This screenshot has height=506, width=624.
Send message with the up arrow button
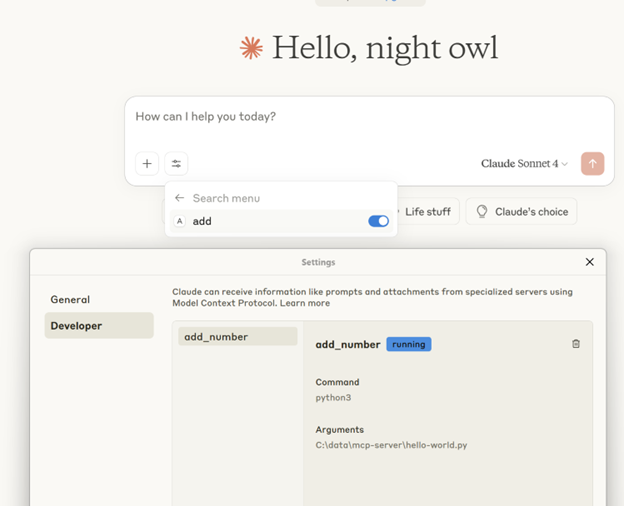592,164
